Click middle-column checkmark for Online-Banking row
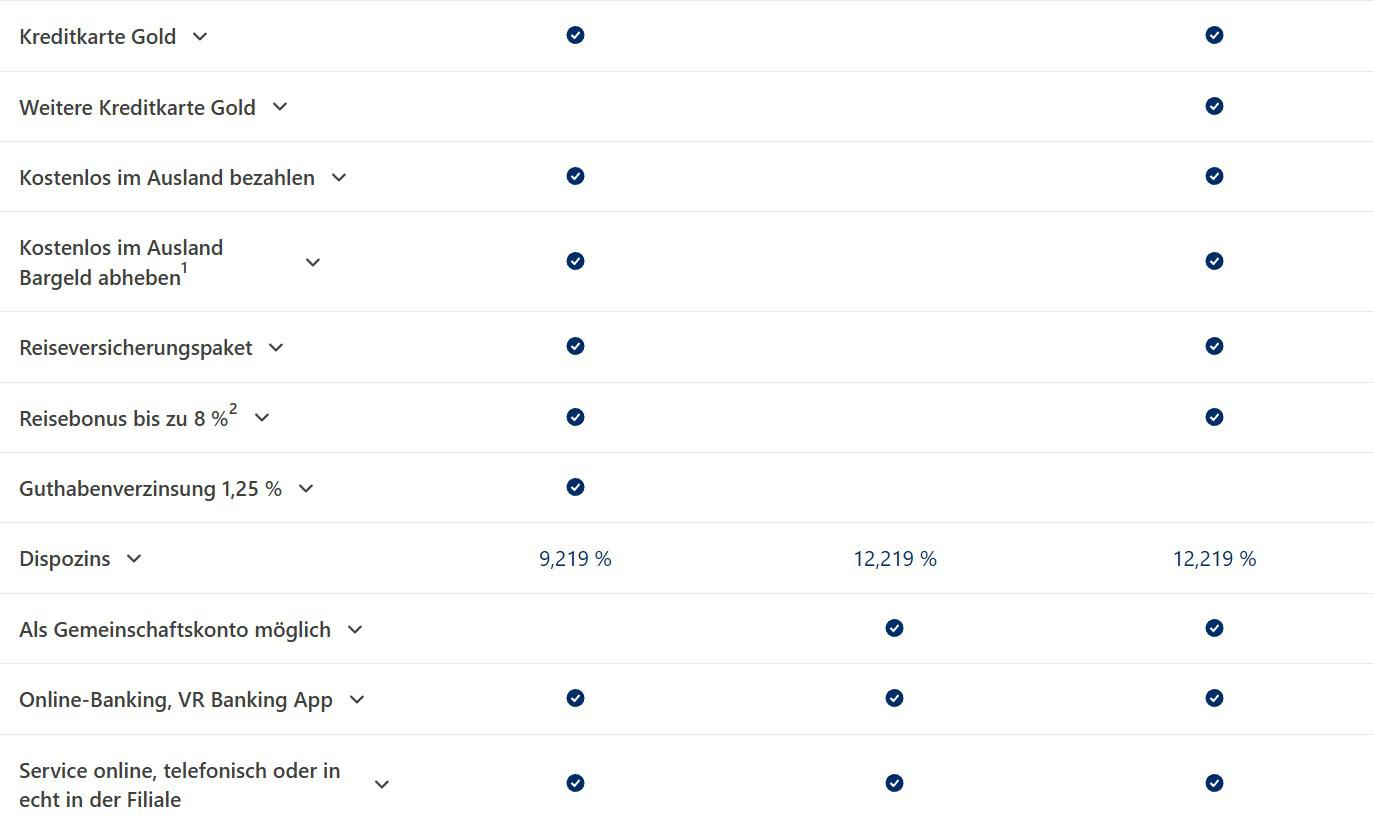 894,698
